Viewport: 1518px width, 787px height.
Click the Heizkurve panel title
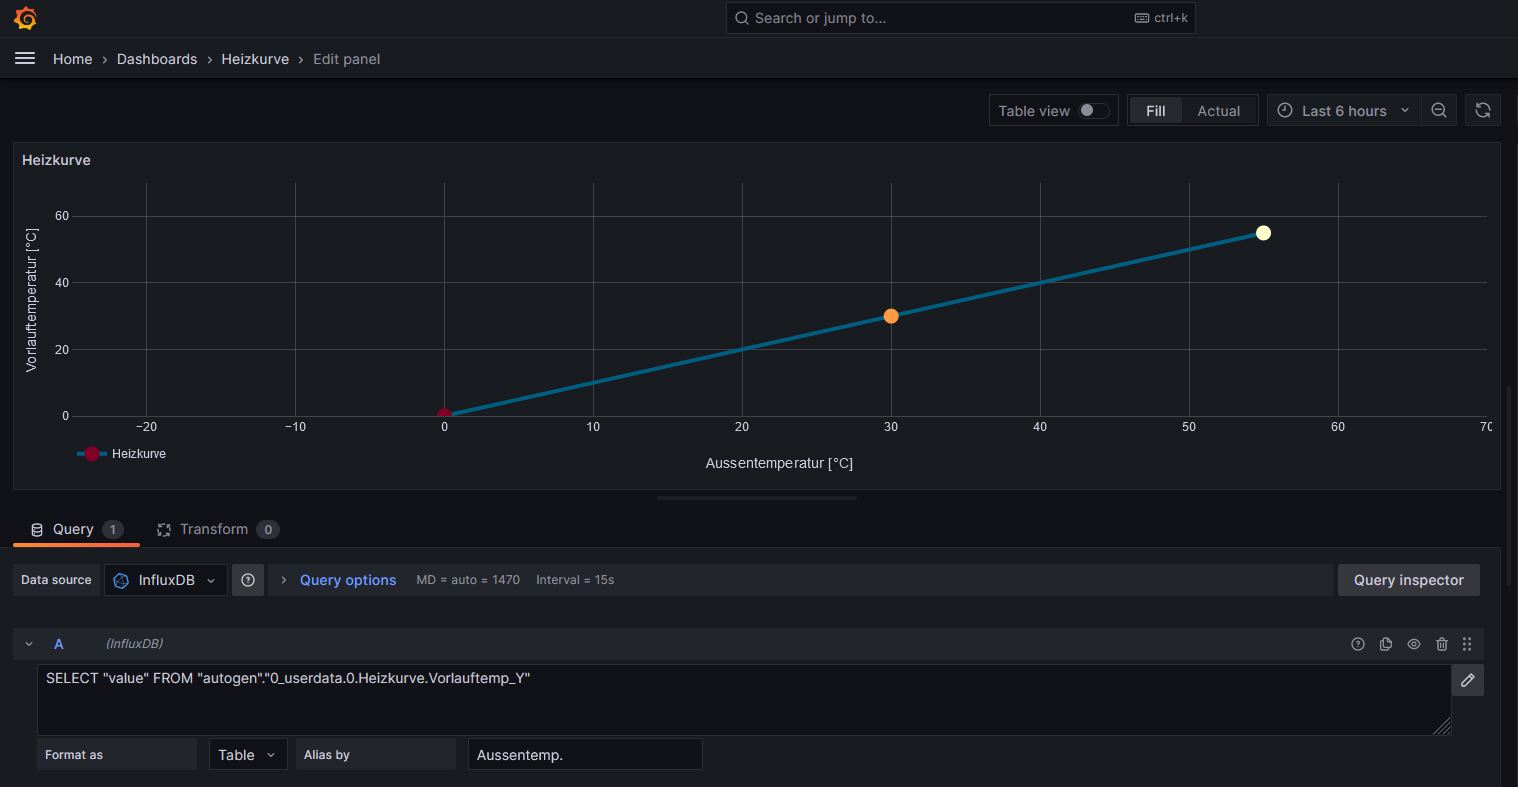[56, 160]
